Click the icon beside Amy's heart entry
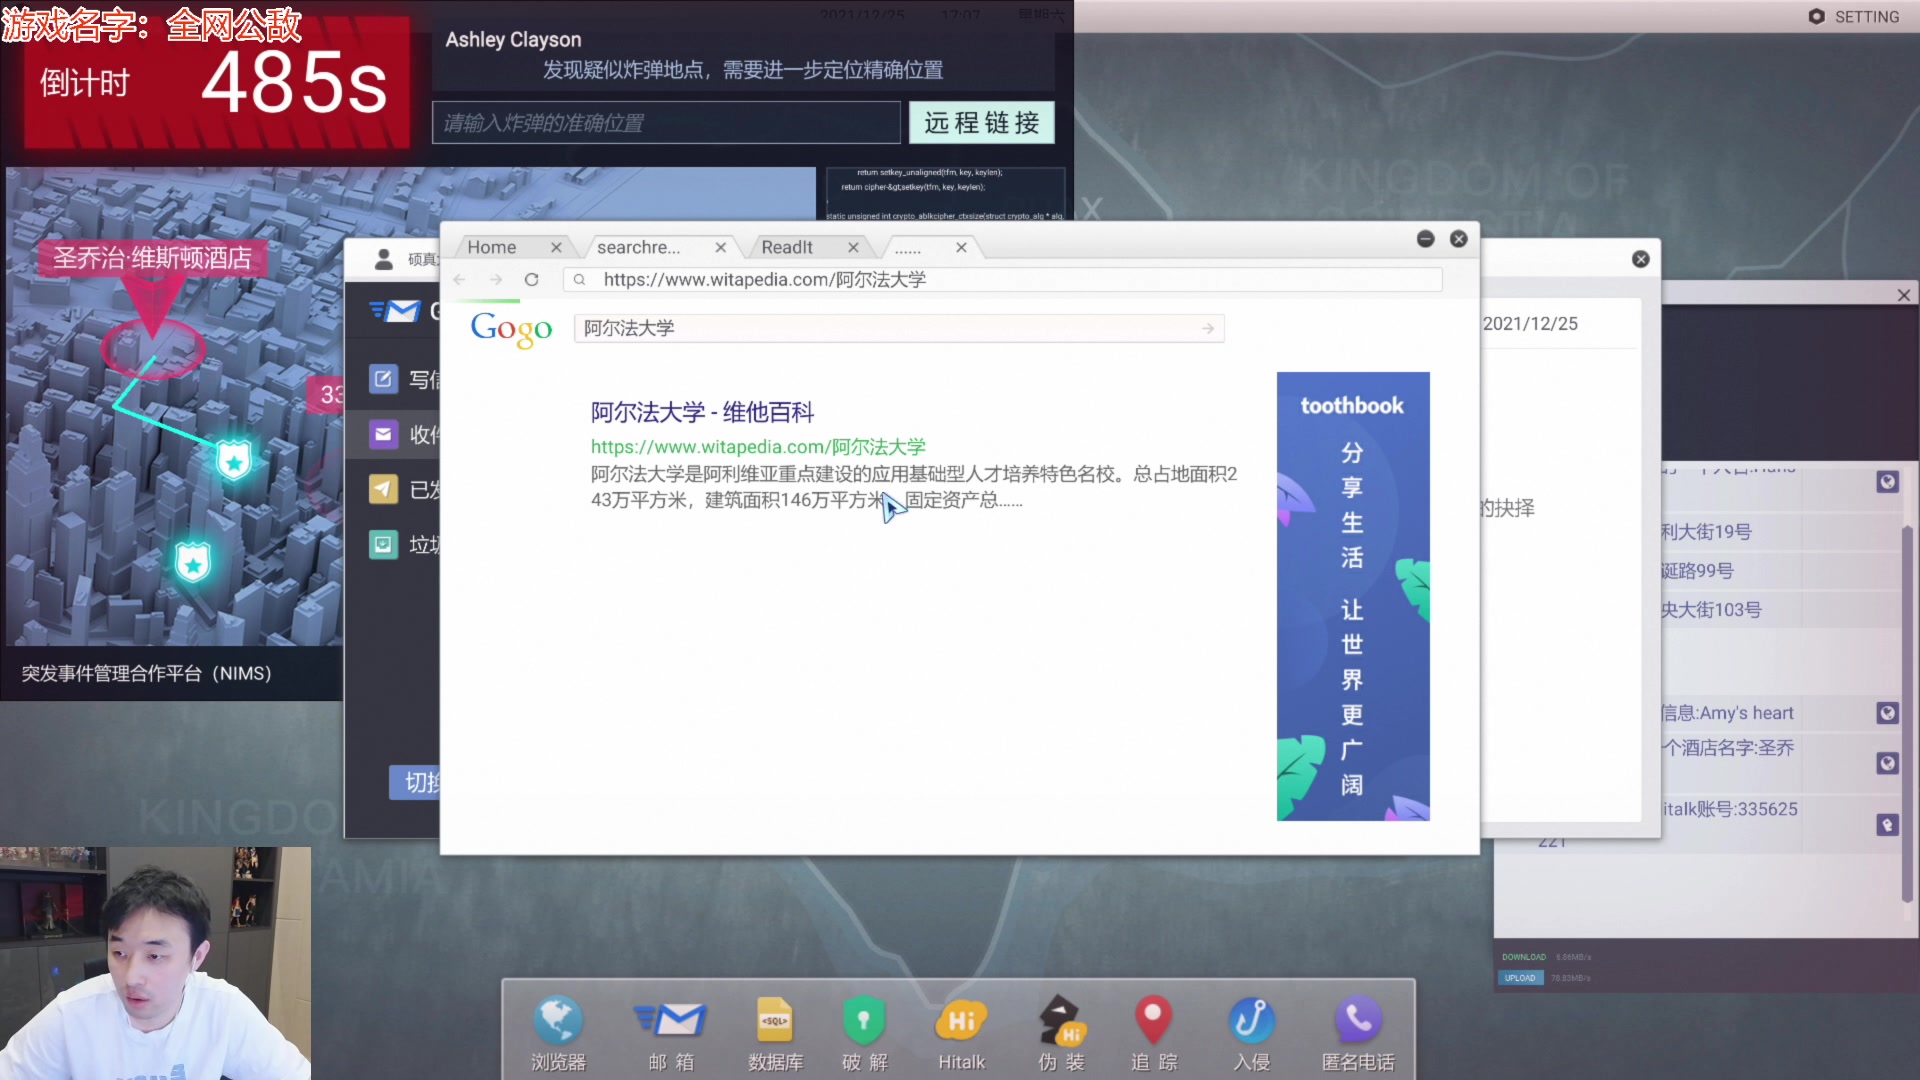This screenshot has height=1080, width=1920. click(1887, 713)
